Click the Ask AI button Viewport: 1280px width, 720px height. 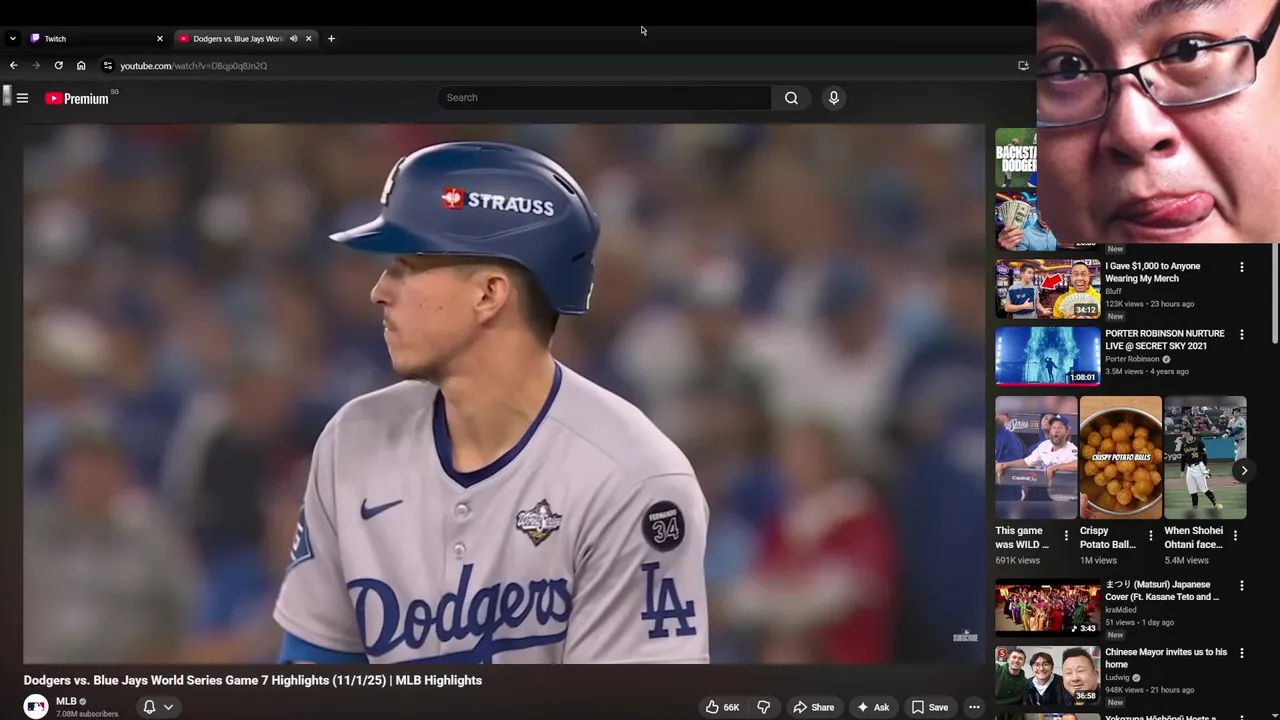pyautogui.click(x=872, y=707)
